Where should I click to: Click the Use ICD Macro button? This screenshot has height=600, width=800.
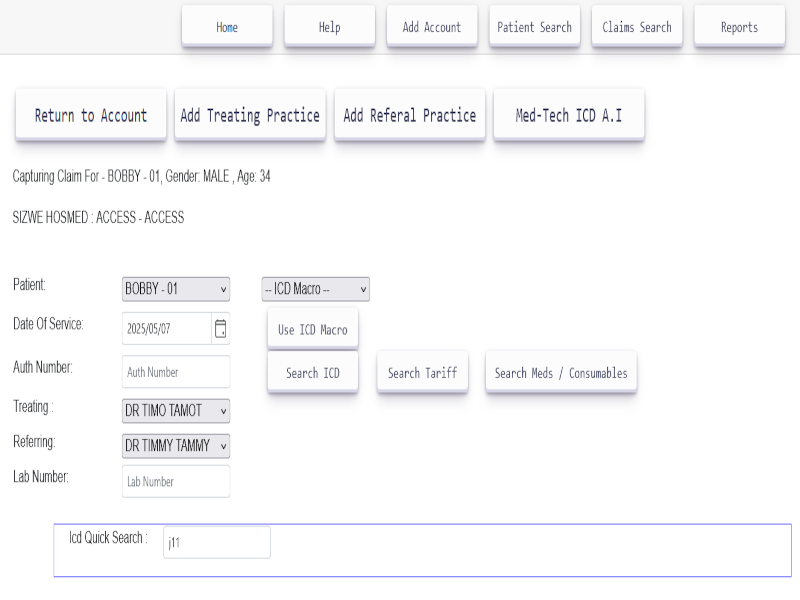tap(312, 330)
